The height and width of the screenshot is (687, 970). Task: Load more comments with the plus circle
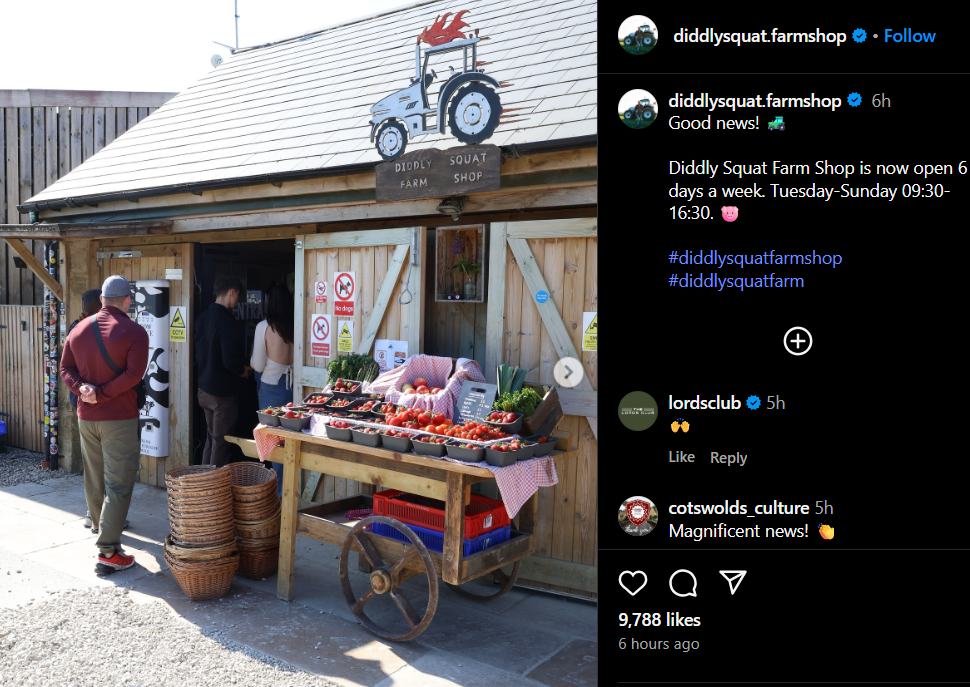[x=797, y=341]
